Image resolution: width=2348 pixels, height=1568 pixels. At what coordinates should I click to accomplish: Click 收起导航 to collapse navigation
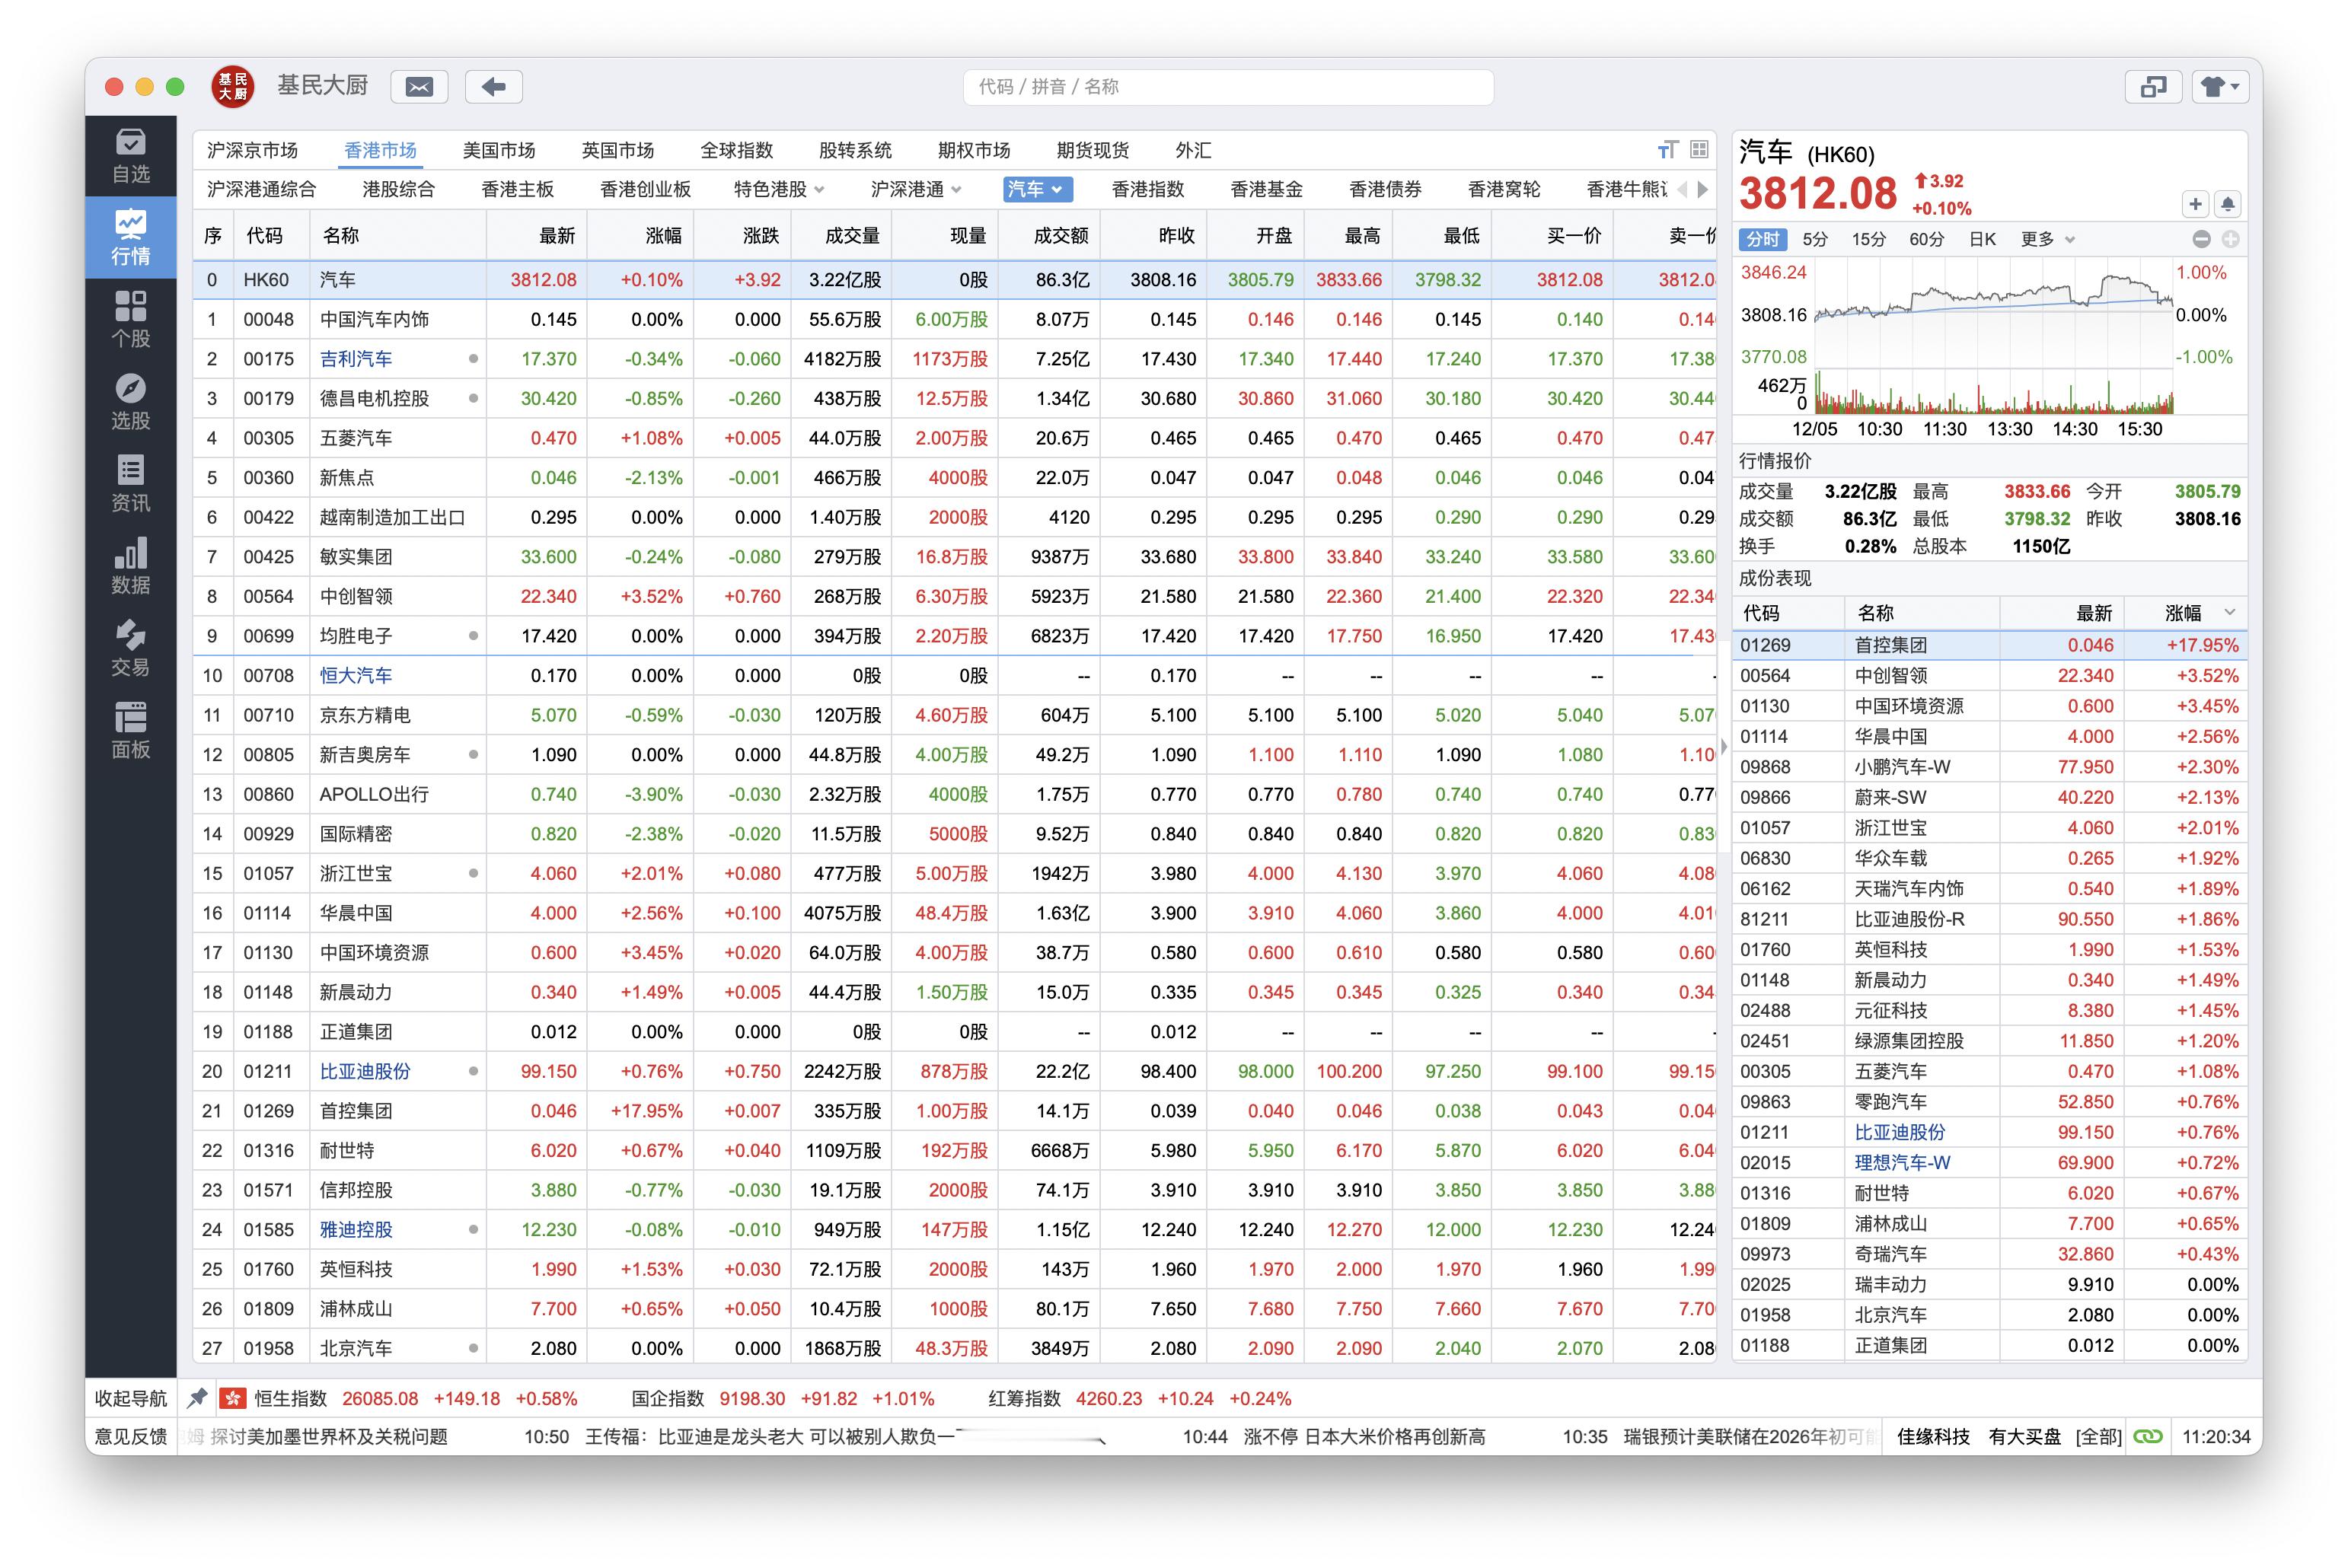(131, 1398)
